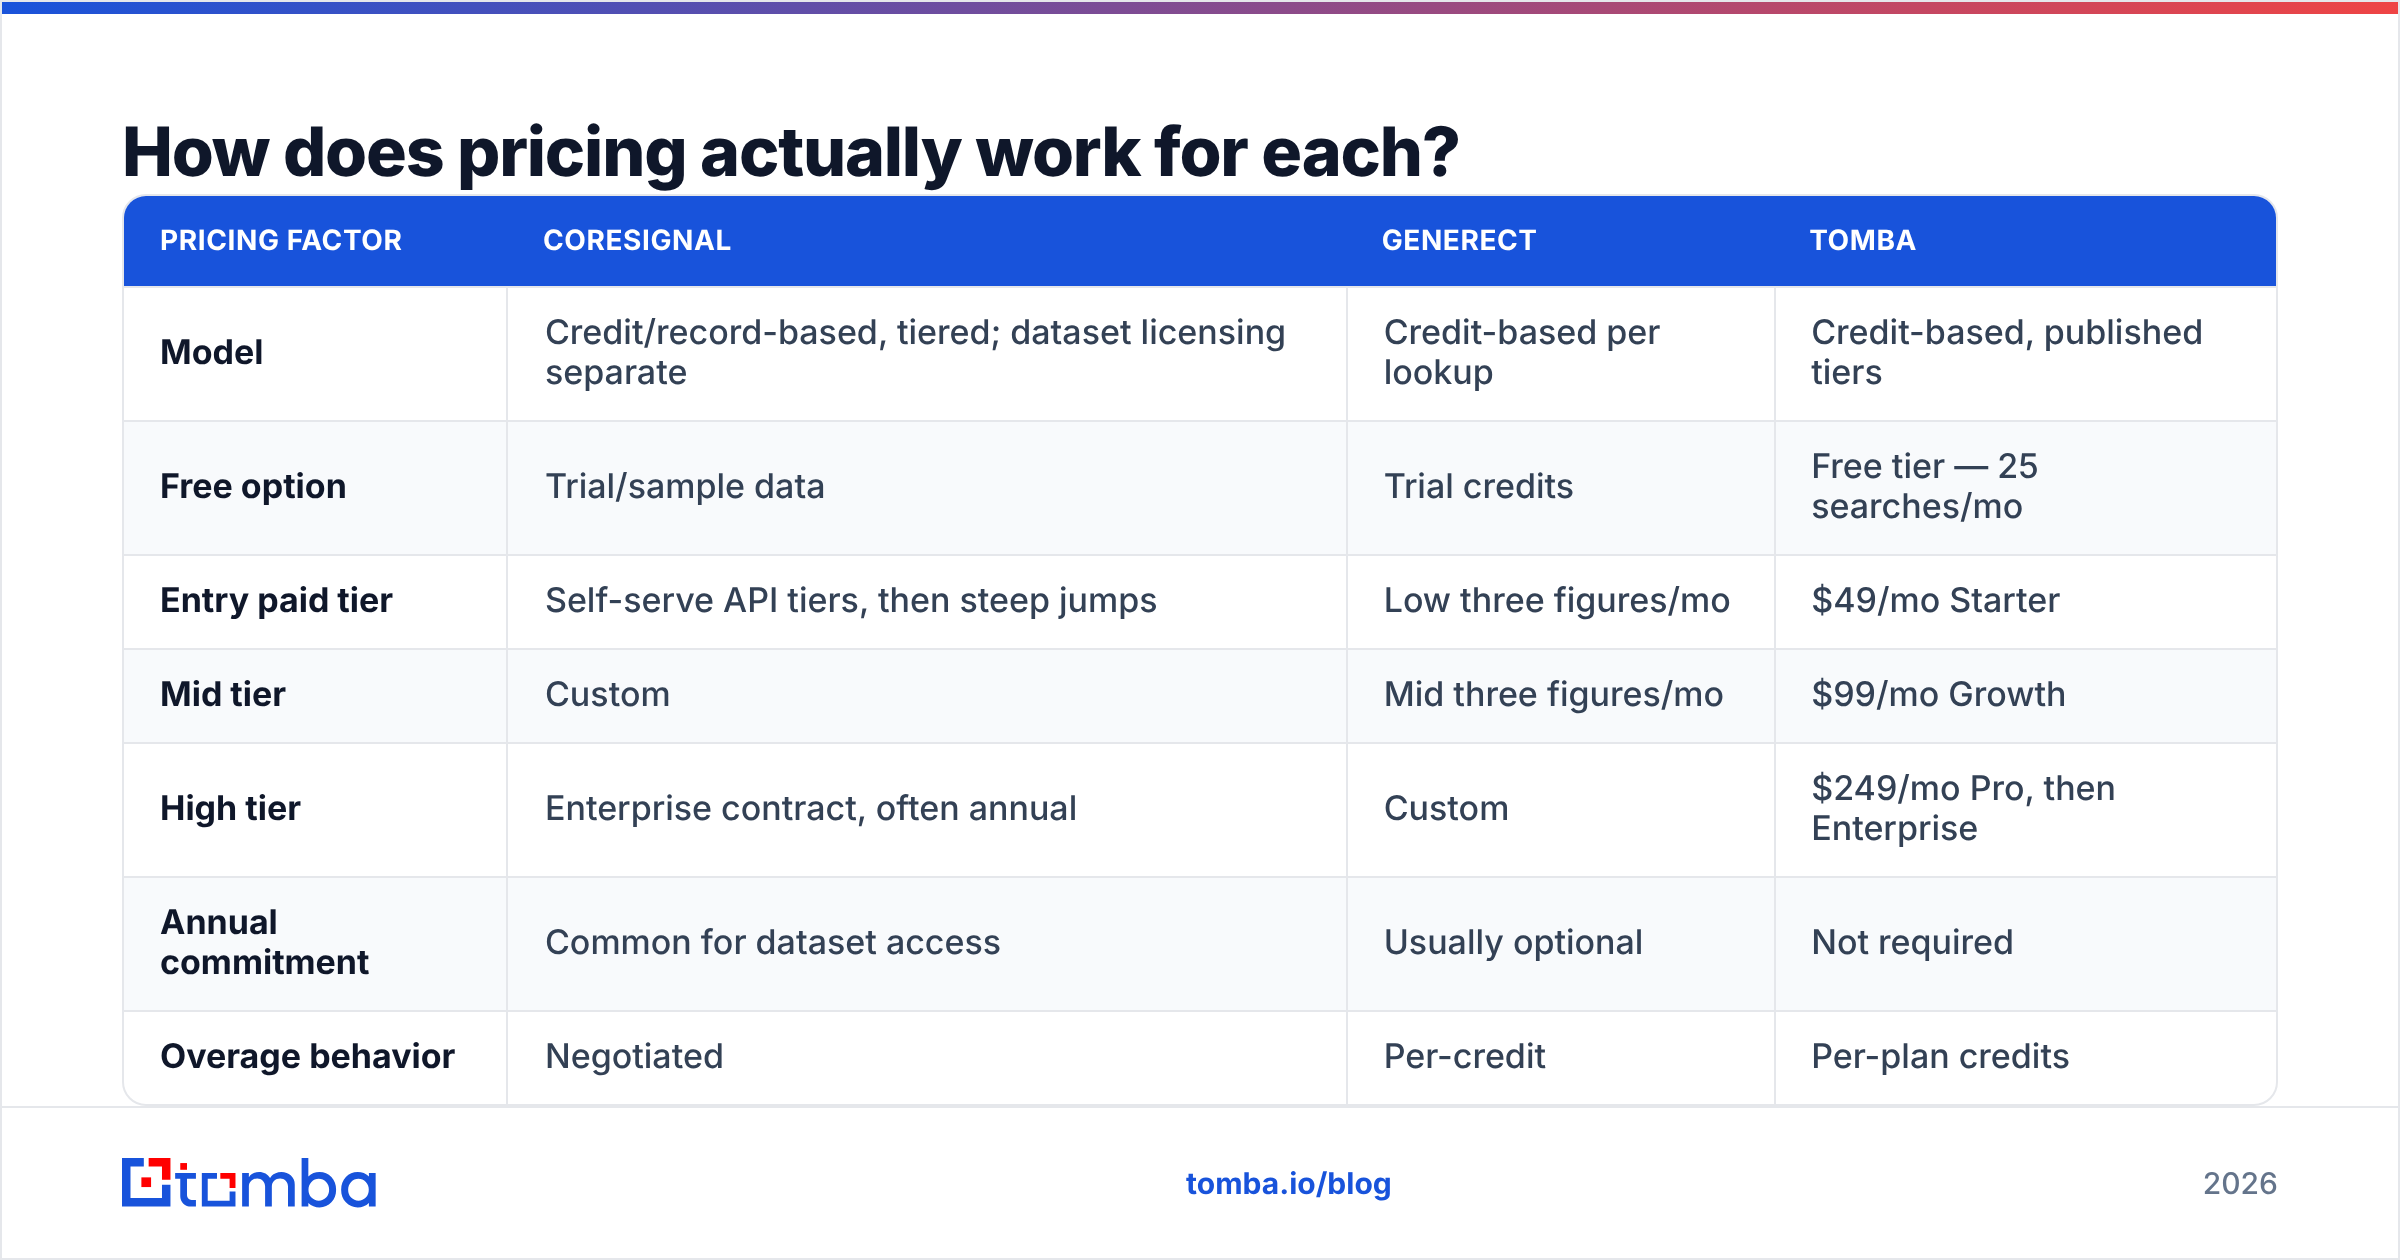Click the '$99/mo Growth' cell
This screenshot has height=1260, width=2400.
tap(1939, 694)
